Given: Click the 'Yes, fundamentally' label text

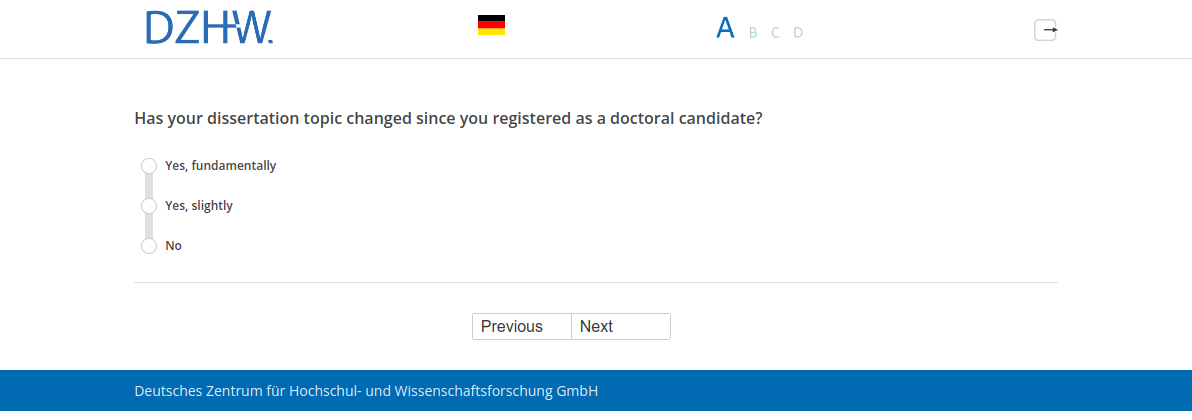Looking at the screenshot, I should (x=220, y=166).
